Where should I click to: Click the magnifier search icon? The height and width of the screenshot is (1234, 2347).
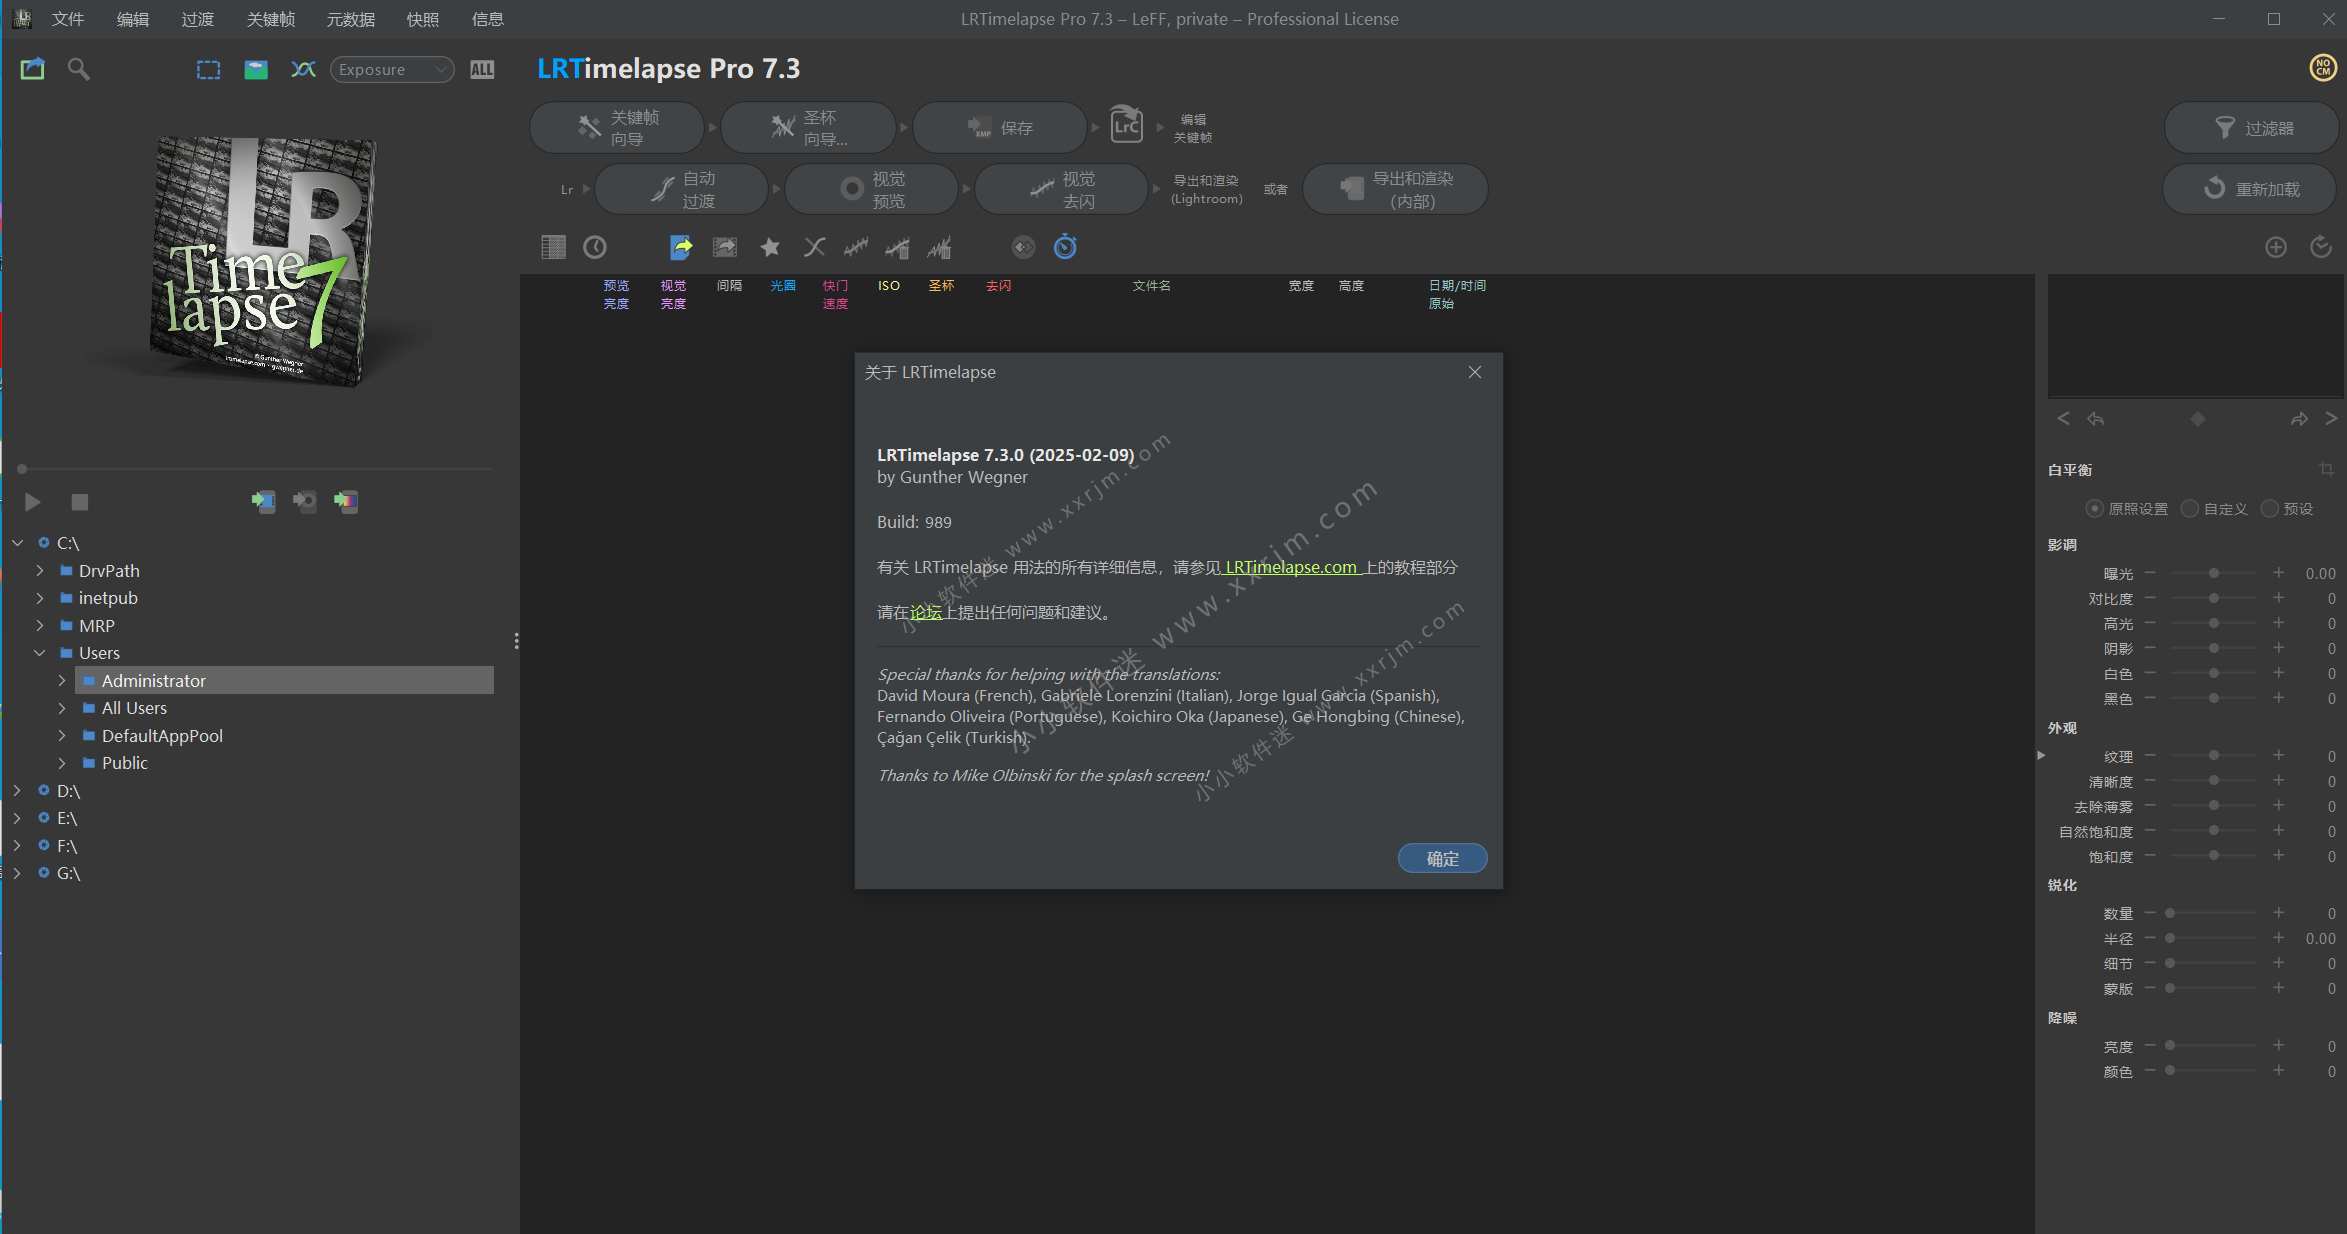[x=78, y=69]
